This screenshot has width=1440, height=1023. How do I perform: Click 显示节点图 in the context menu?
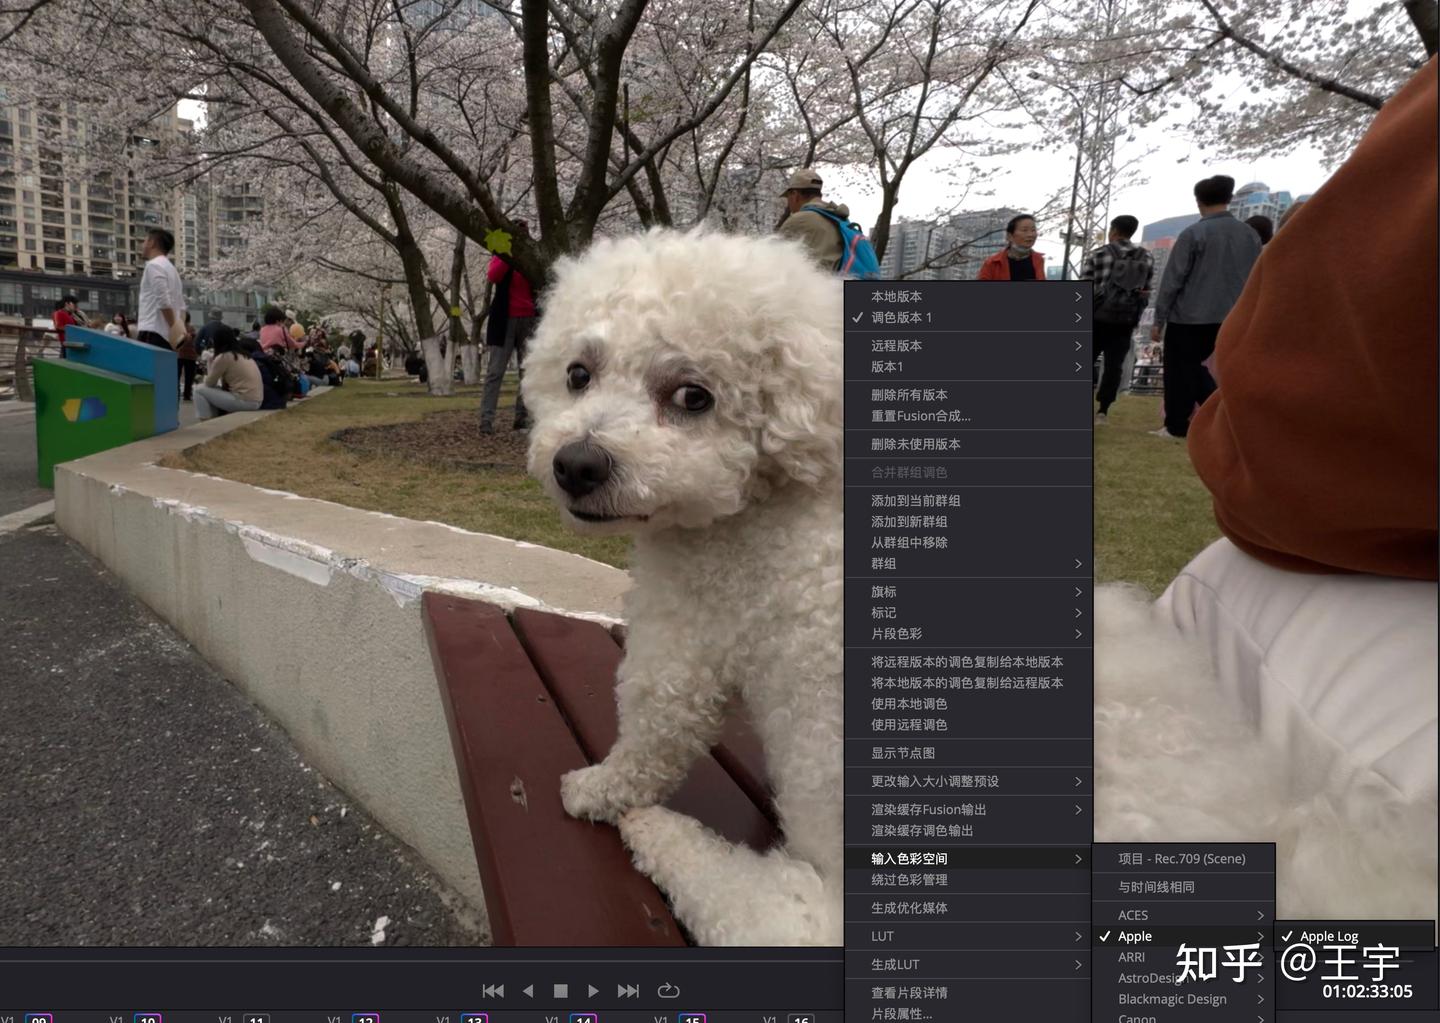pos(905,753)
